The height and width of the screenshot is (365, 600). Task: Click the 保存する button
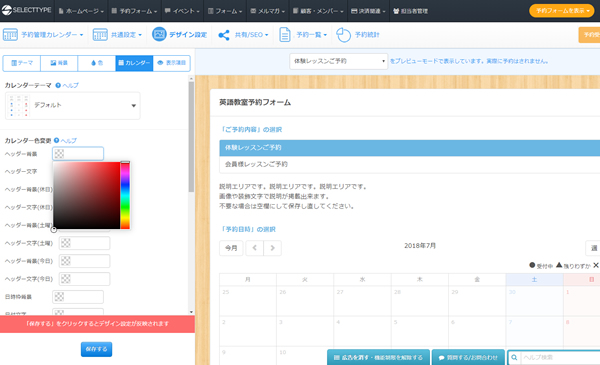(96, 349)
